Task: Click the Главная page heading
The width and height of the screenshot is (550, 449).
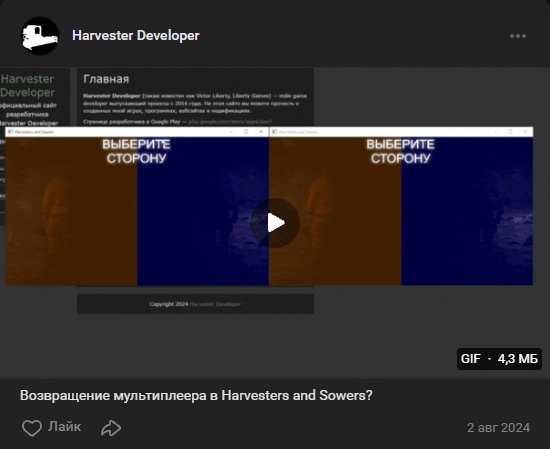Action: [x=106, y=79]
